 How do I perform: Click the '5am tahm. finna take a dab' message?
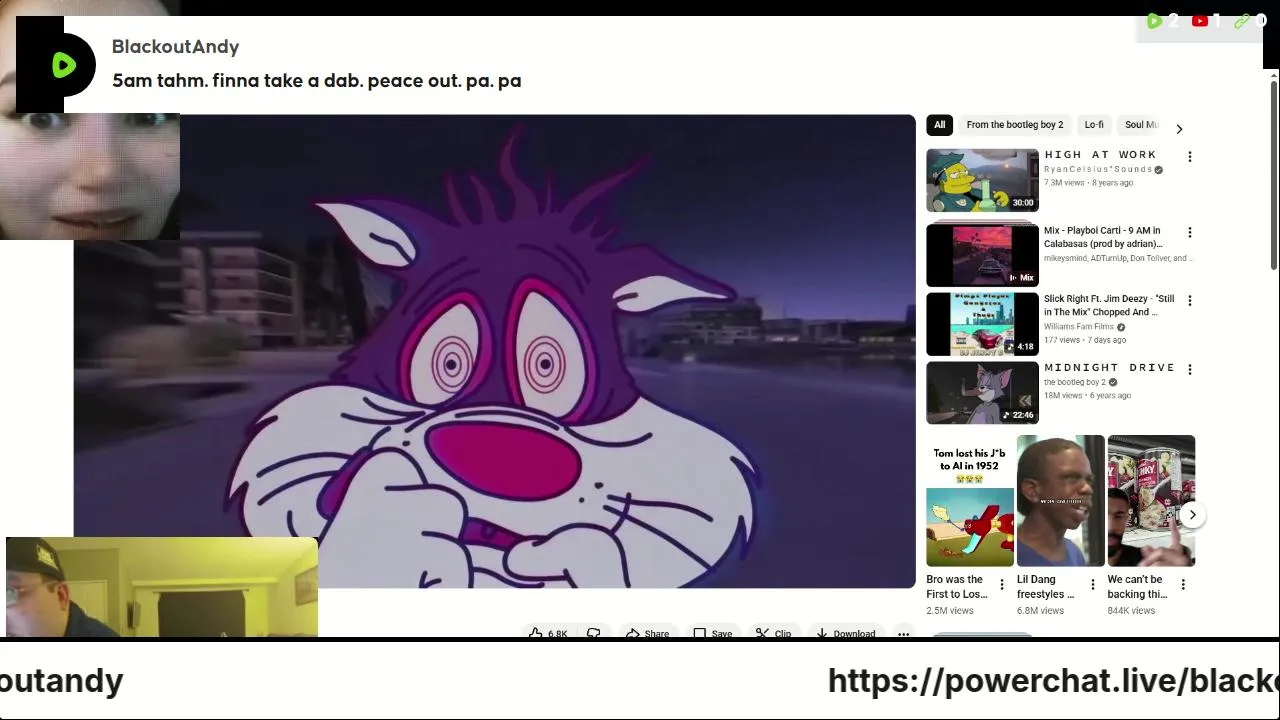point(316,81)
